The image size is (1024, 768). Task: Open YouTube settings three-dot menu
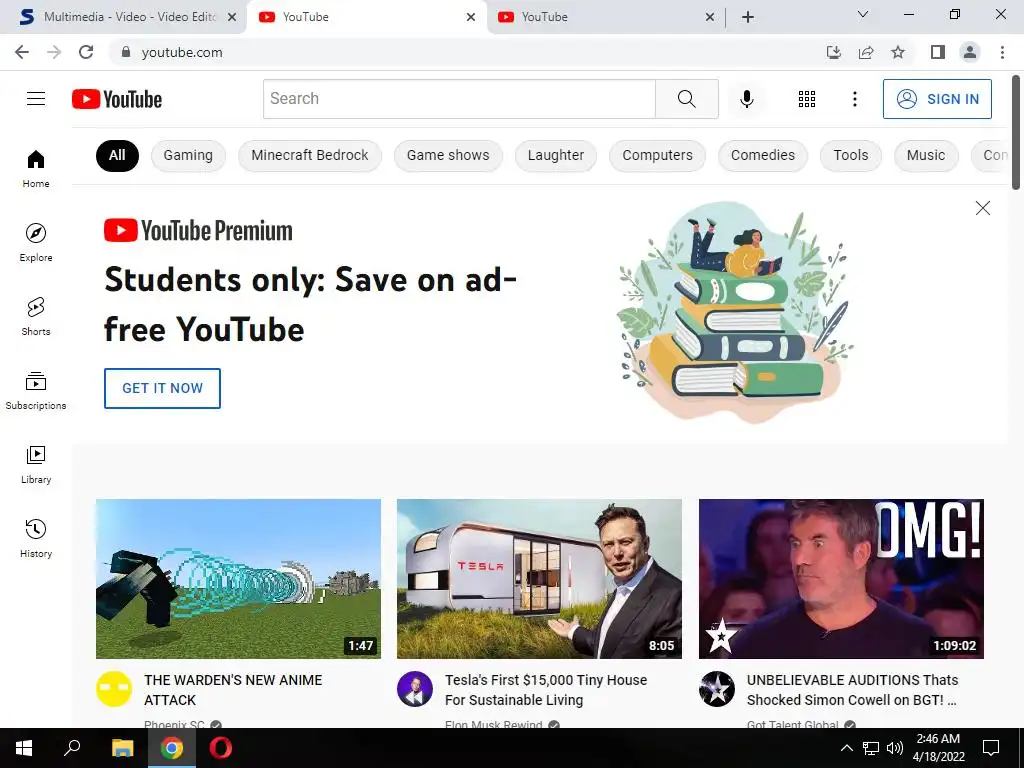coord(854,99)
